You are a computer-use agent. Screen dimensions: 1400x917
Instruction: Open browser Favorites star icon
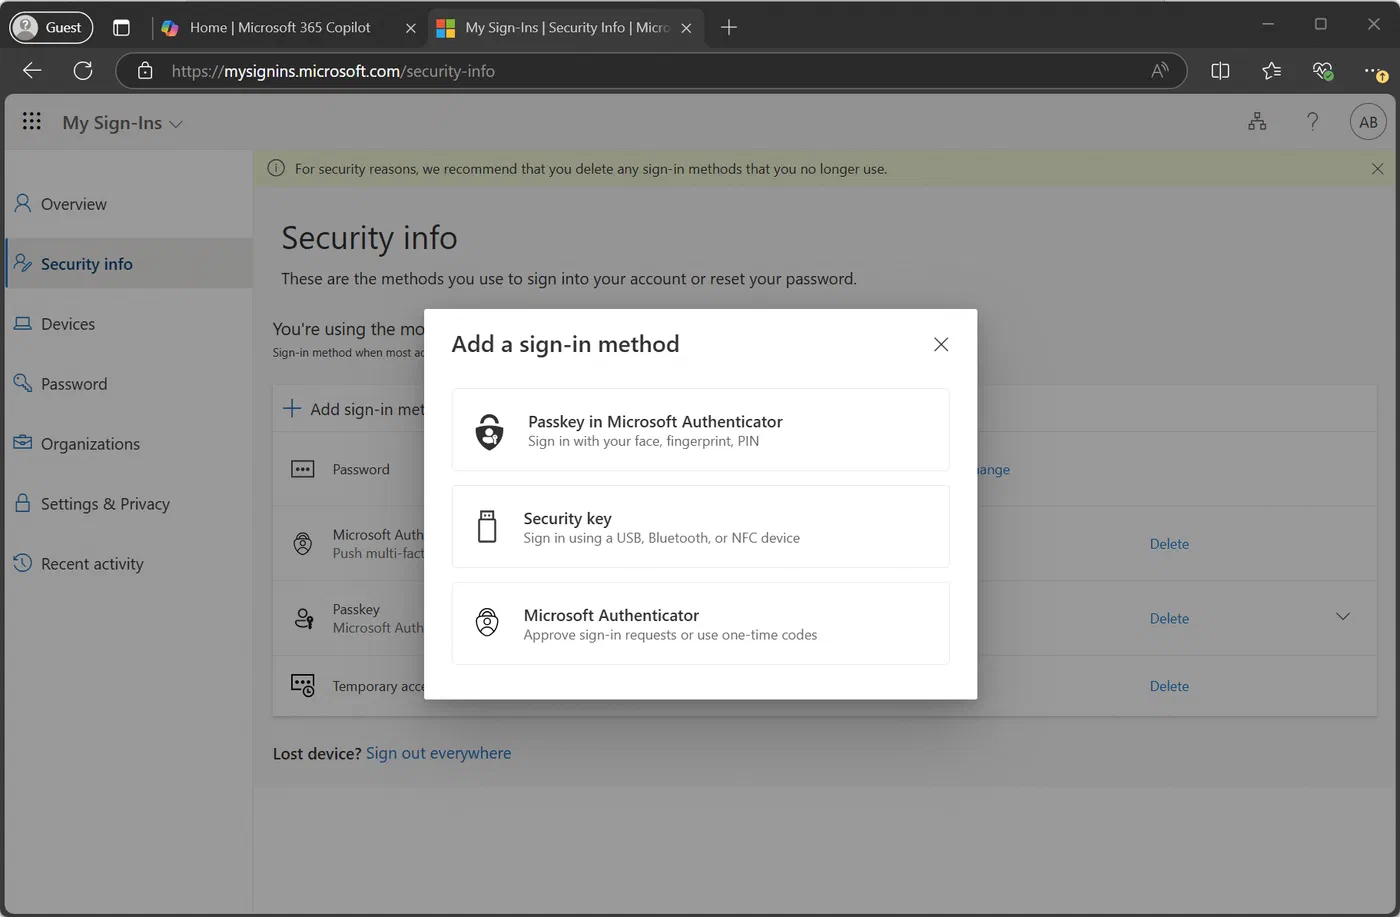coord(1271,71)
